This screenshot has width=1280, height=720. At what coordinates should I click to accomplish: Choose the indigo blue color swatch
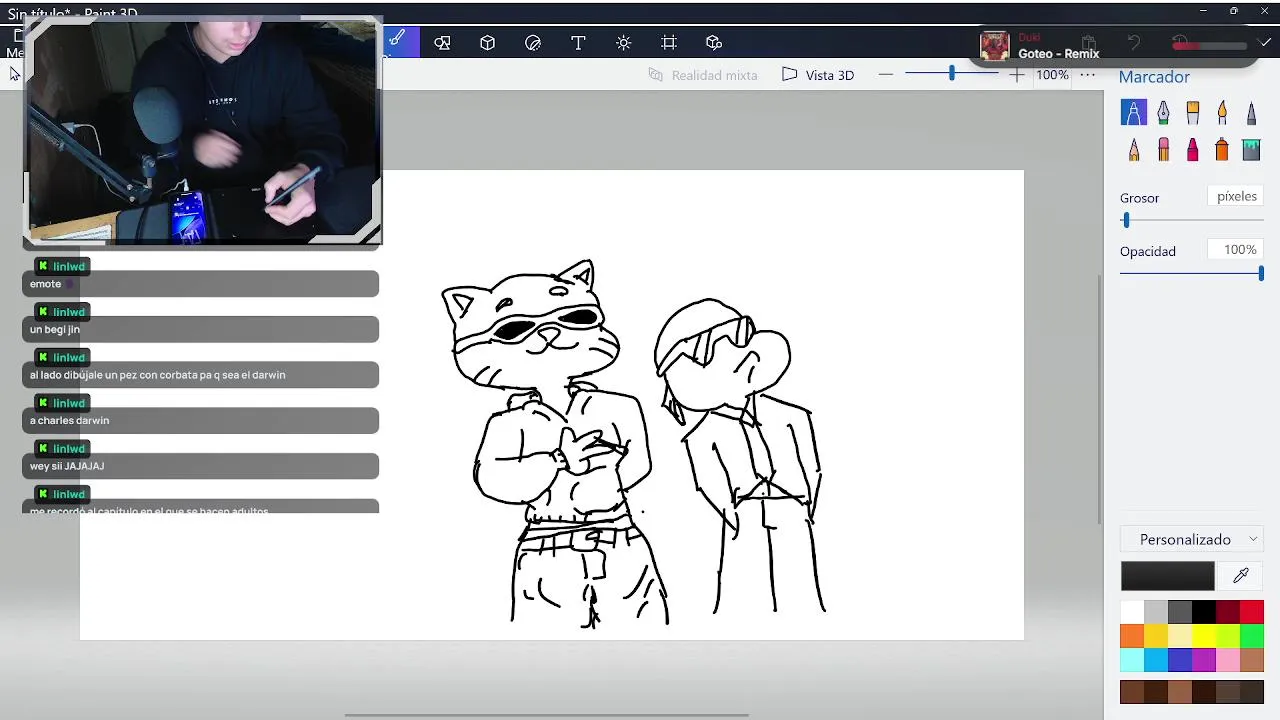click(1180, 660)
